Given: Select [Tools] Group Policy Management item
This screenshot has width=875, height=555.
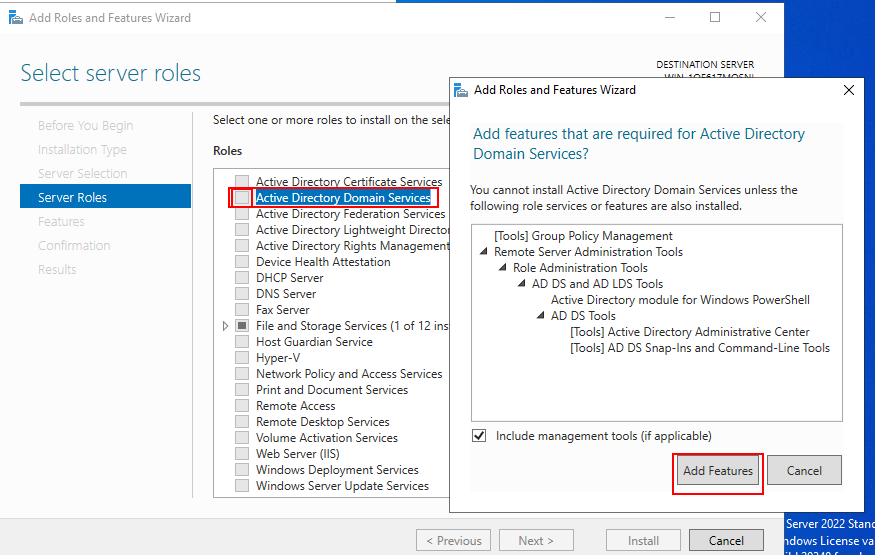Looking at the screenshot, I should pyautogui.click(x=583, y=236).
